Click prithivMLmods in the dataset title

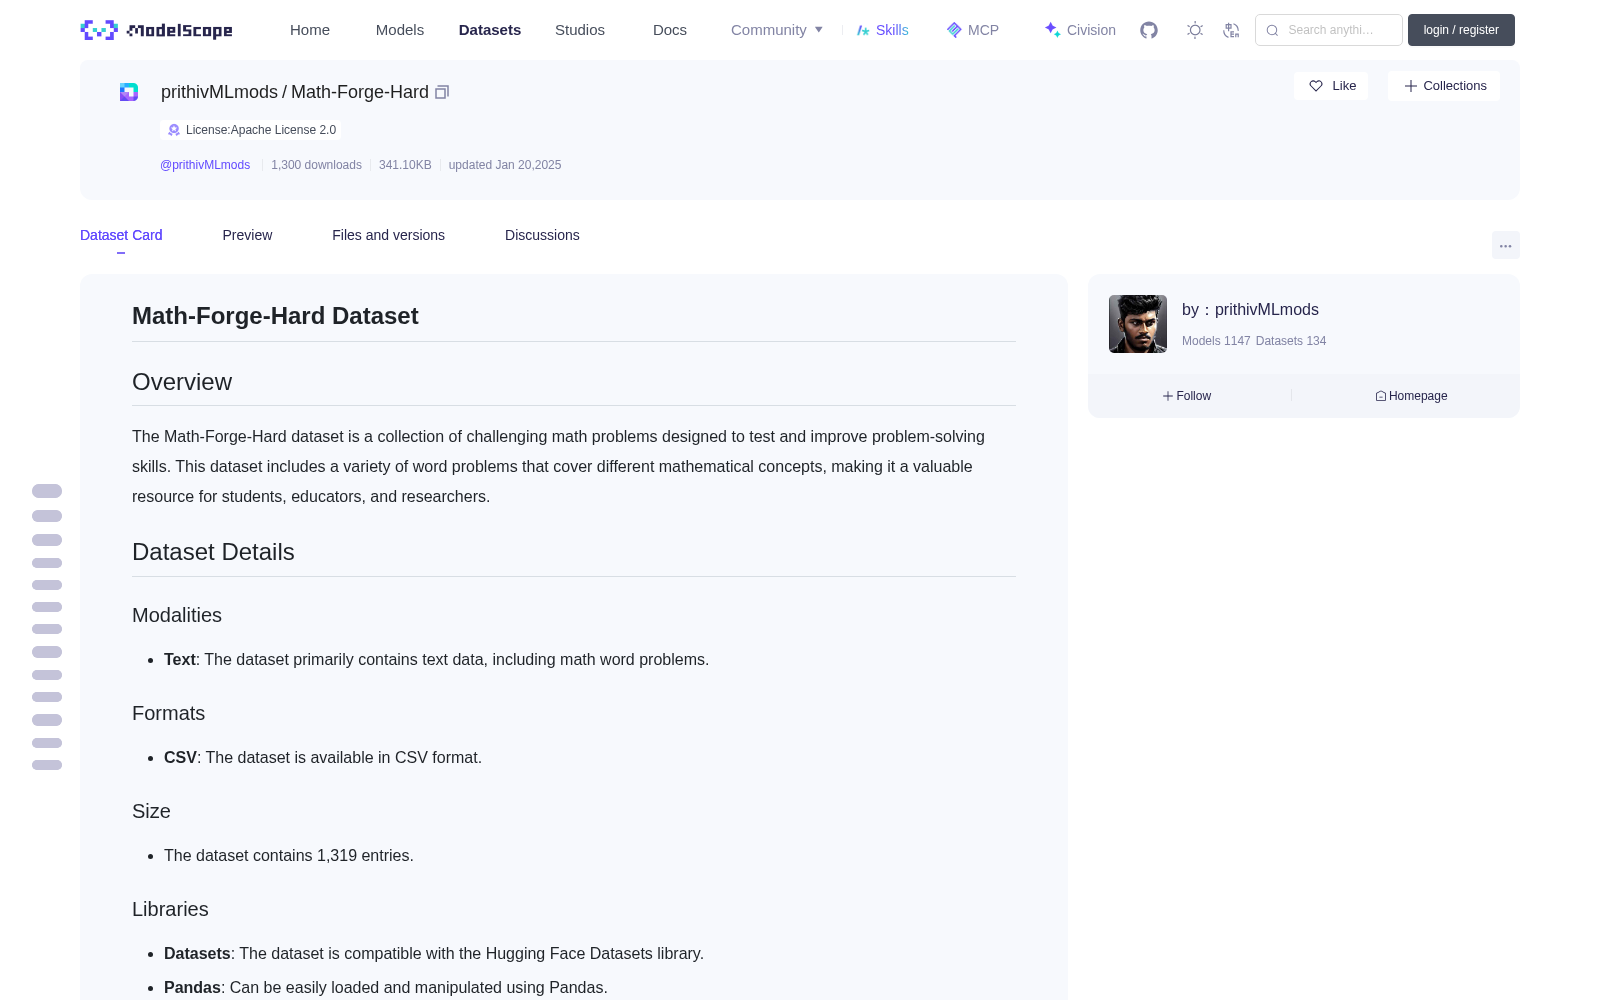coord(219,92)
